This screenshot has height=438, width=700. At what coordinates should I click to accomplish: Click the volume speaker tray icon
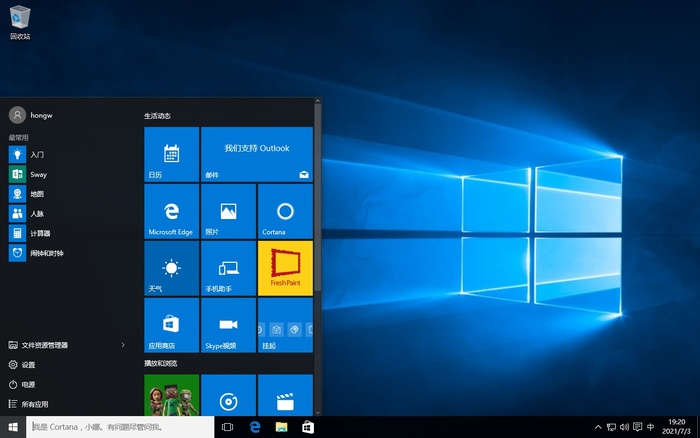coord(624,427)
